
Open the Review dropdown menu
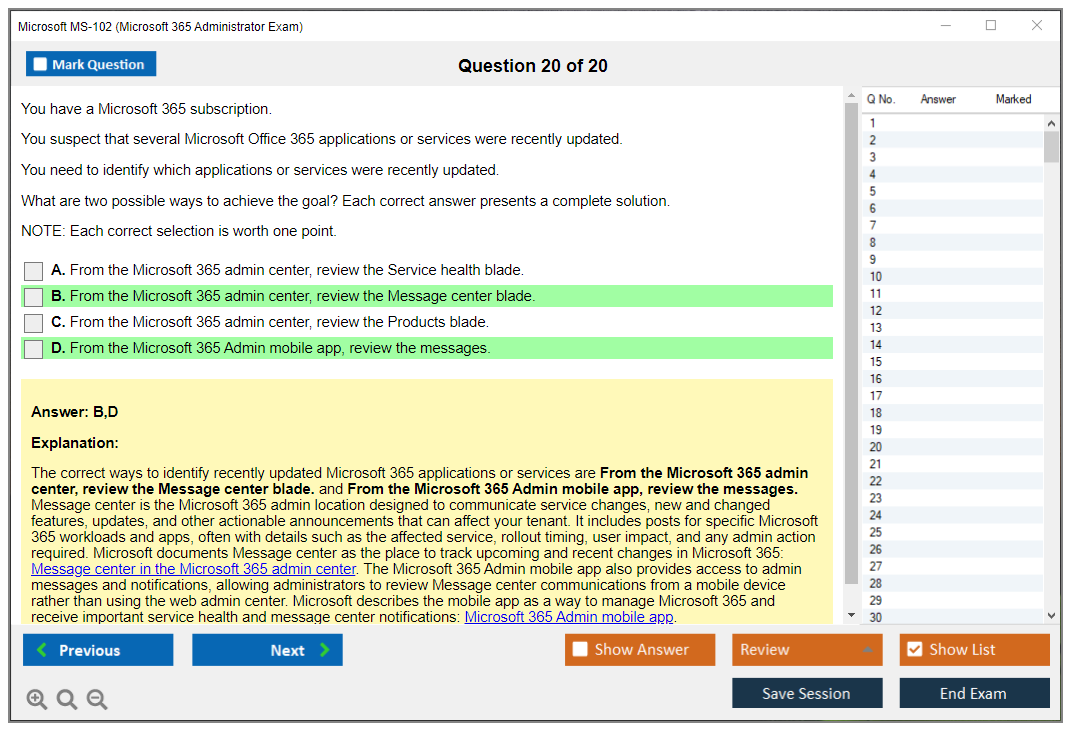pos(806,649)
